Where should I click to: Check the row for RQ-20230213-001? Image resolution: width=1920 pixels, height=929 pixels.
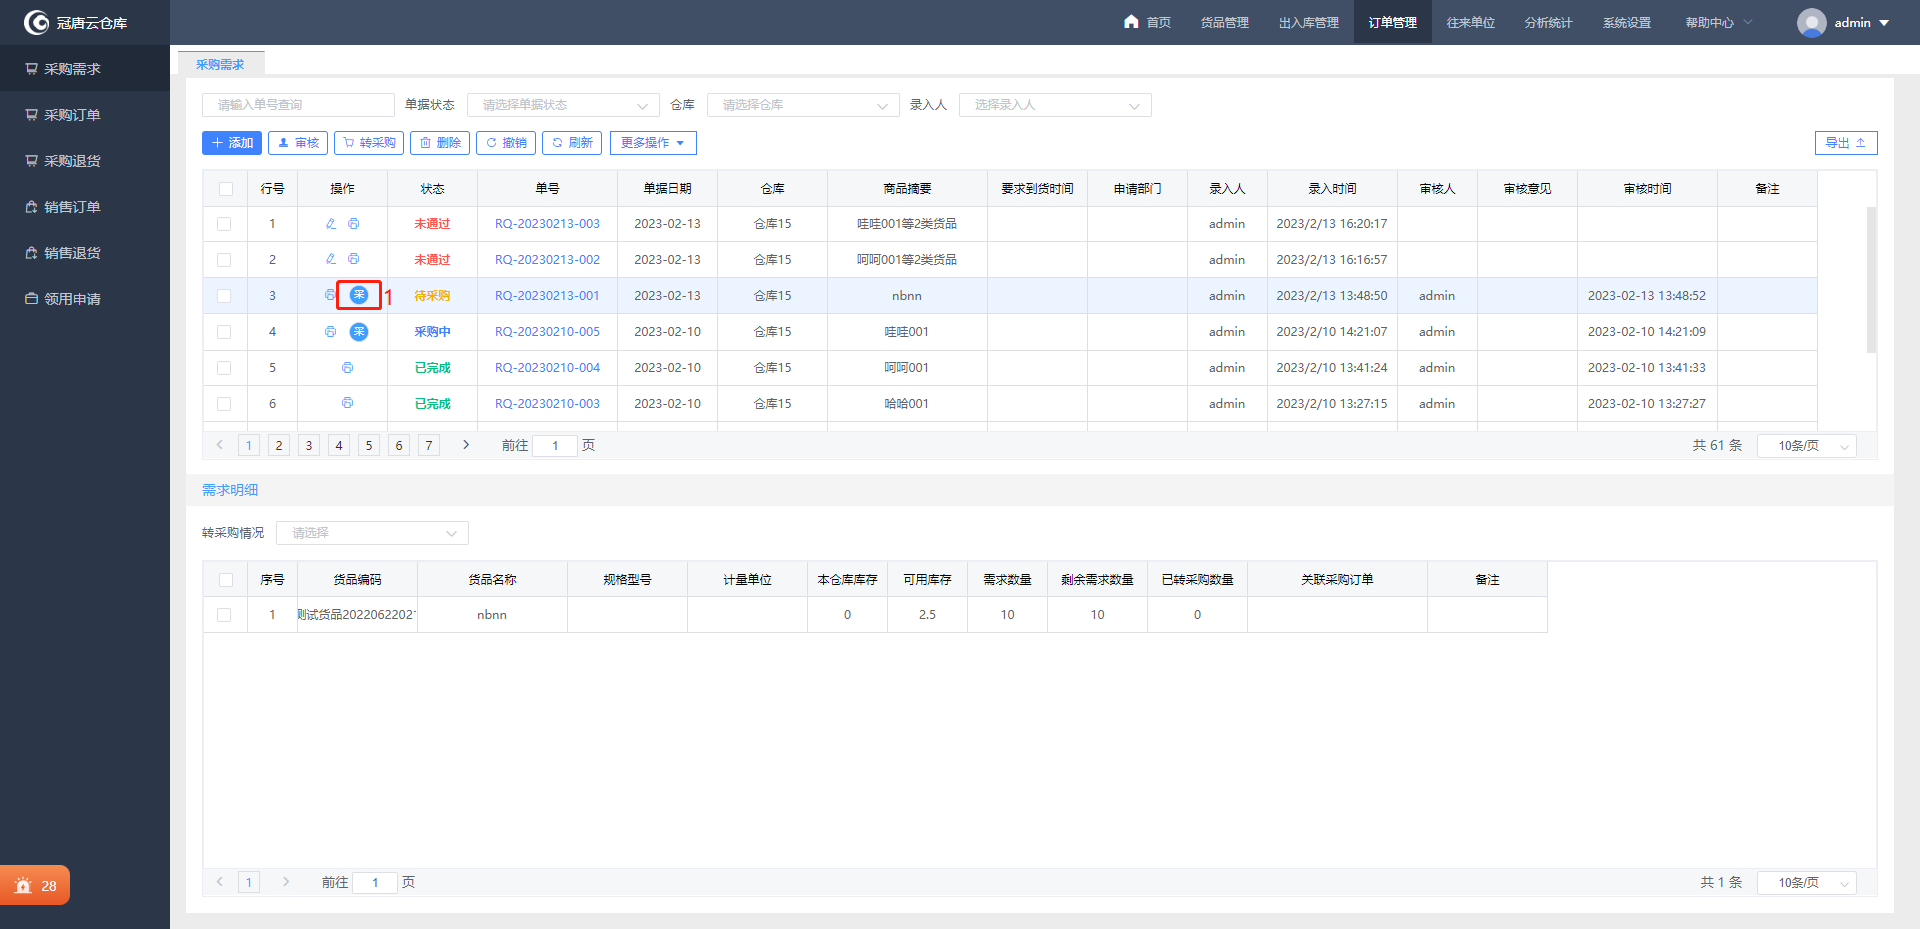[224, 296]
